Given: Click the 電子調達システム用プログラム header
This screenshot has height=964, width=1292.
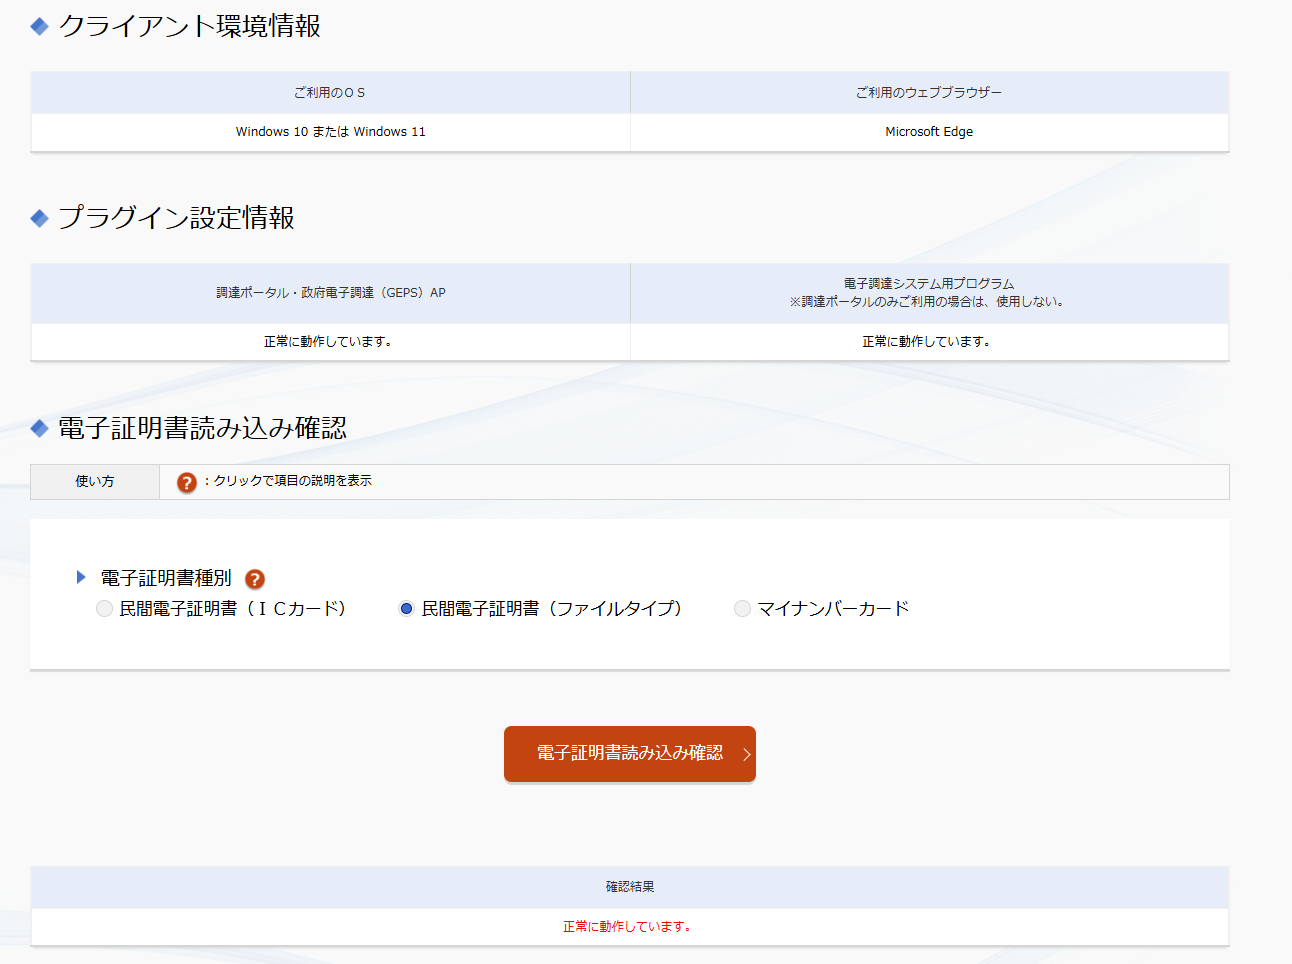Looking at the screenshot, I should point(929,284).
